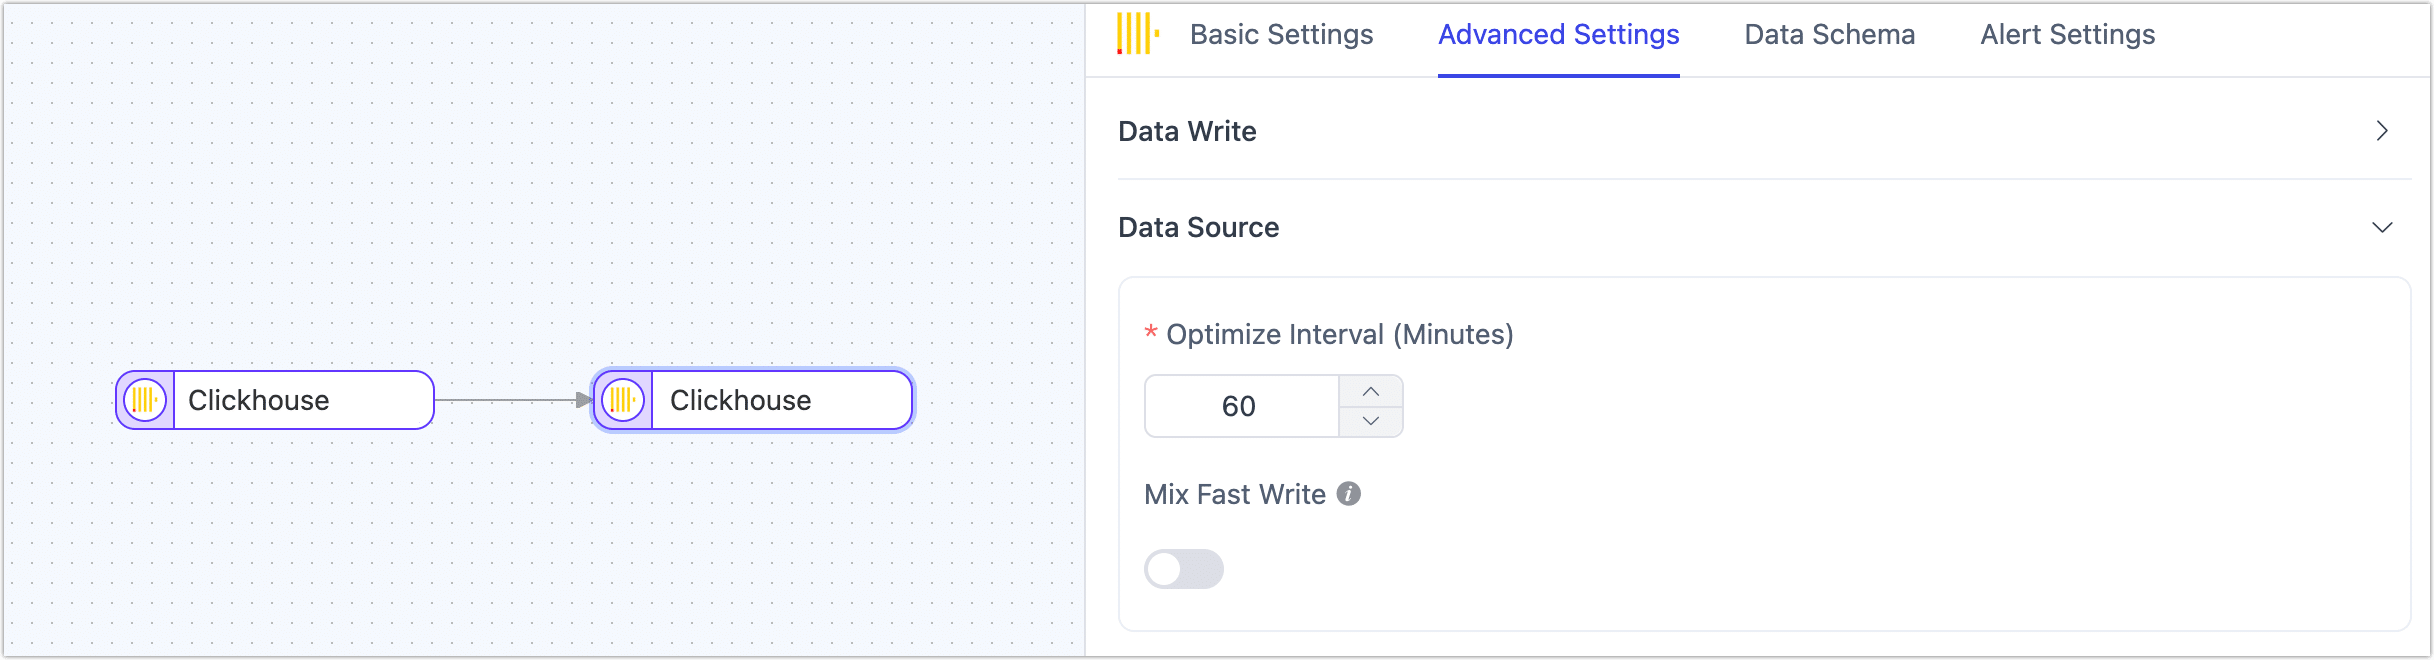Increment Optimize Interval using the up arrow
Viewport: 2434px width, 660px height.
[1371, 391]
